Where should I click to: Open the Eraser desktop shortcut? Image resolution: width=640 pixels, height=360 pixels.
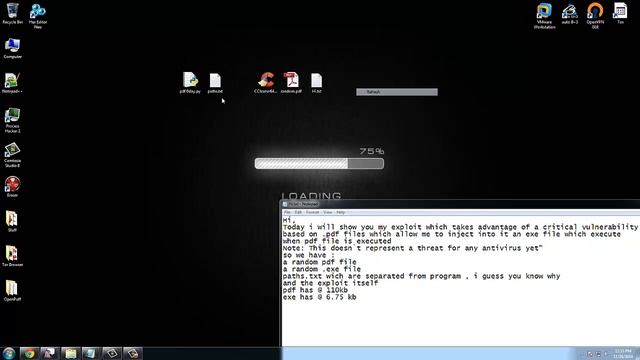point(12,187)
